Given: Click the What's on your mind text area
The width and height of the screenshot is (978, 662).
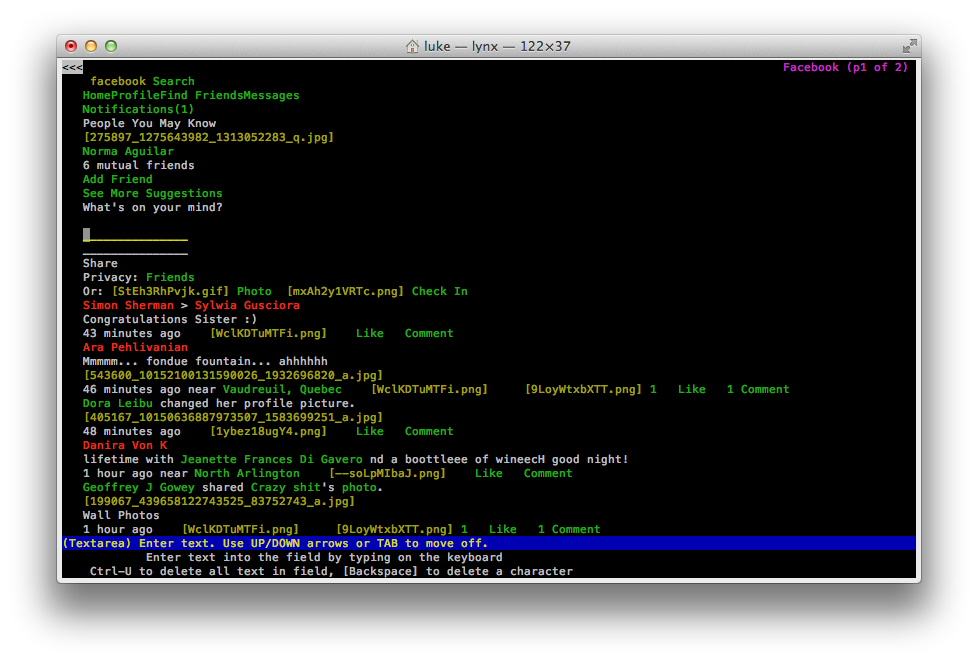Looking at the screenshot, I should click(135, 236).
